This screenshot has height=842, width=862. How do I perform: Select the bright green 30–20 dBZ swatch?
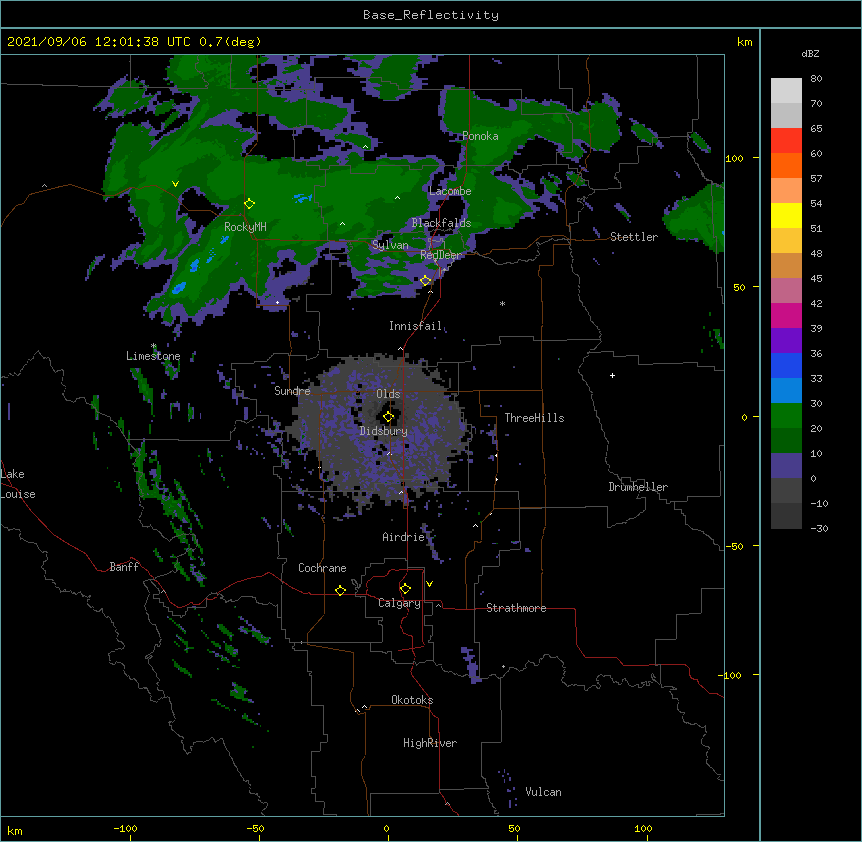click(x=786, y=416)
